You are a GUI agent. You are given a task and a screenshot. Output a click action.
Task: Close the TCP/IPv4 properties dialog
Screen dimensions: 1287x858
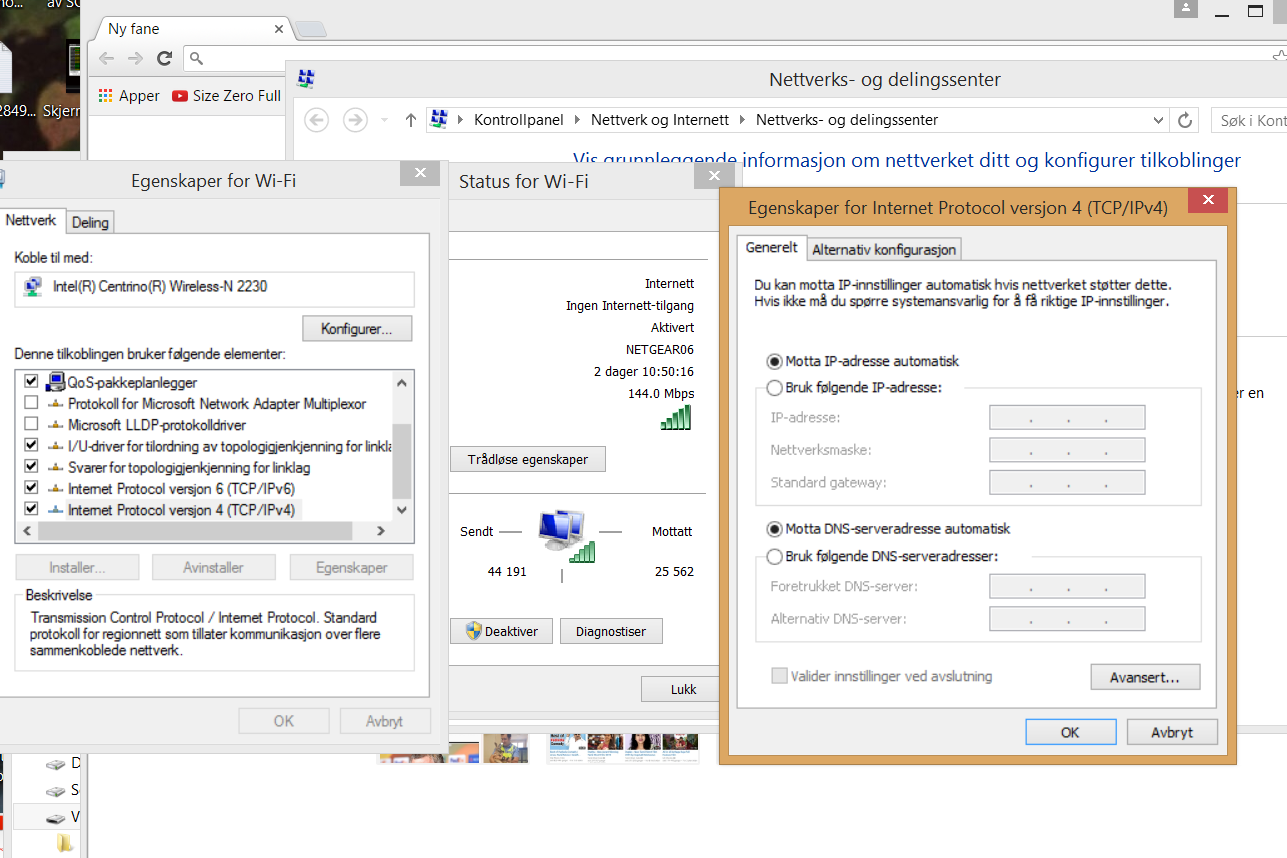[1209, 200]
